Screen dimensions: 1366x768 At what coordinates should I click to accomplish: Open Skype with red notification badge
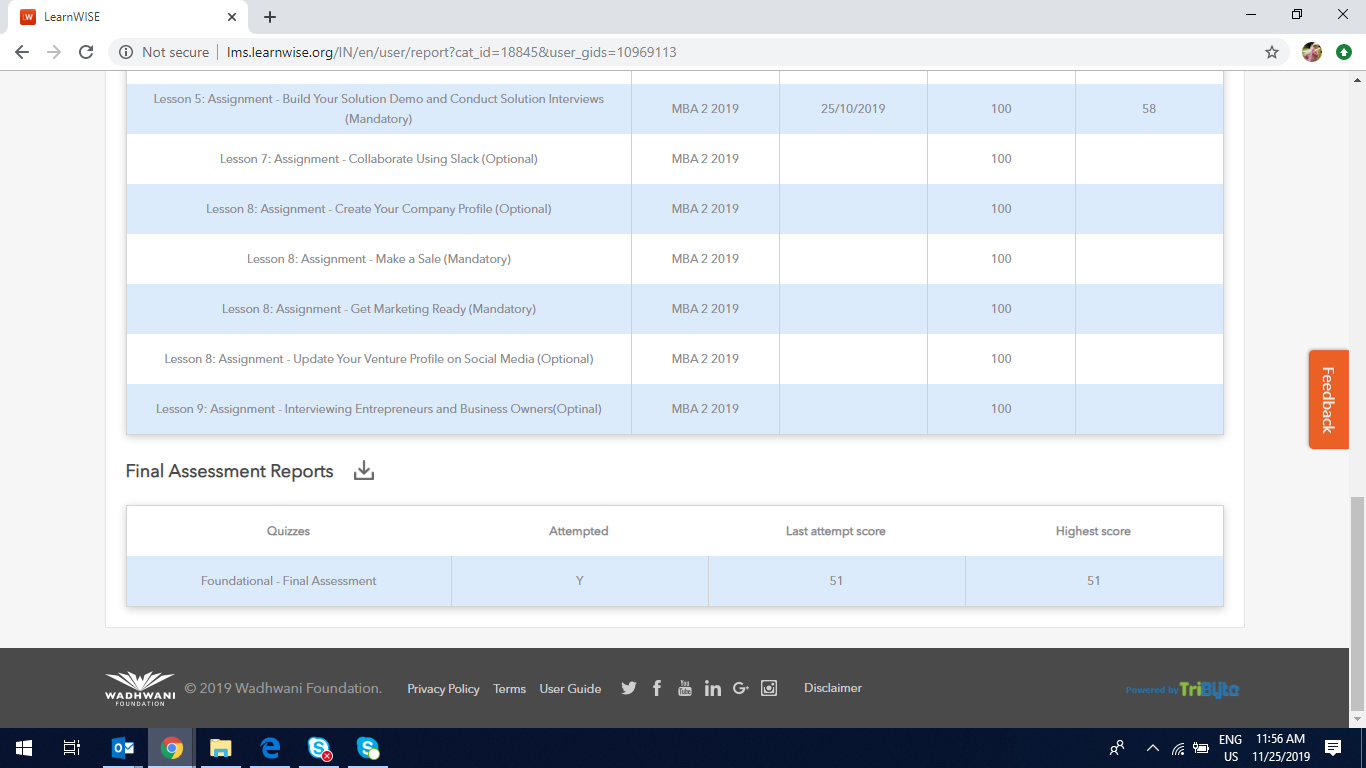pyautogui.click(x=319, y=748)
